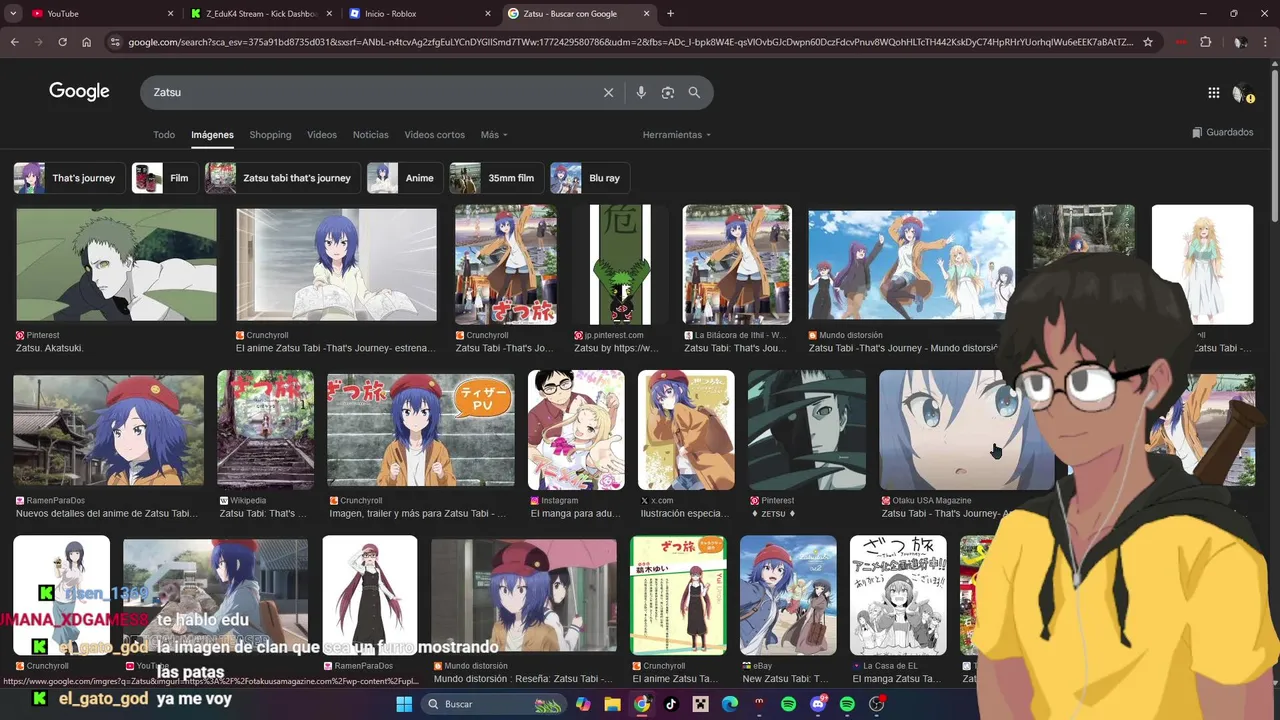1280x720 pixels.
Task: Click the browser address bar URL
Action: click(630, 42)
